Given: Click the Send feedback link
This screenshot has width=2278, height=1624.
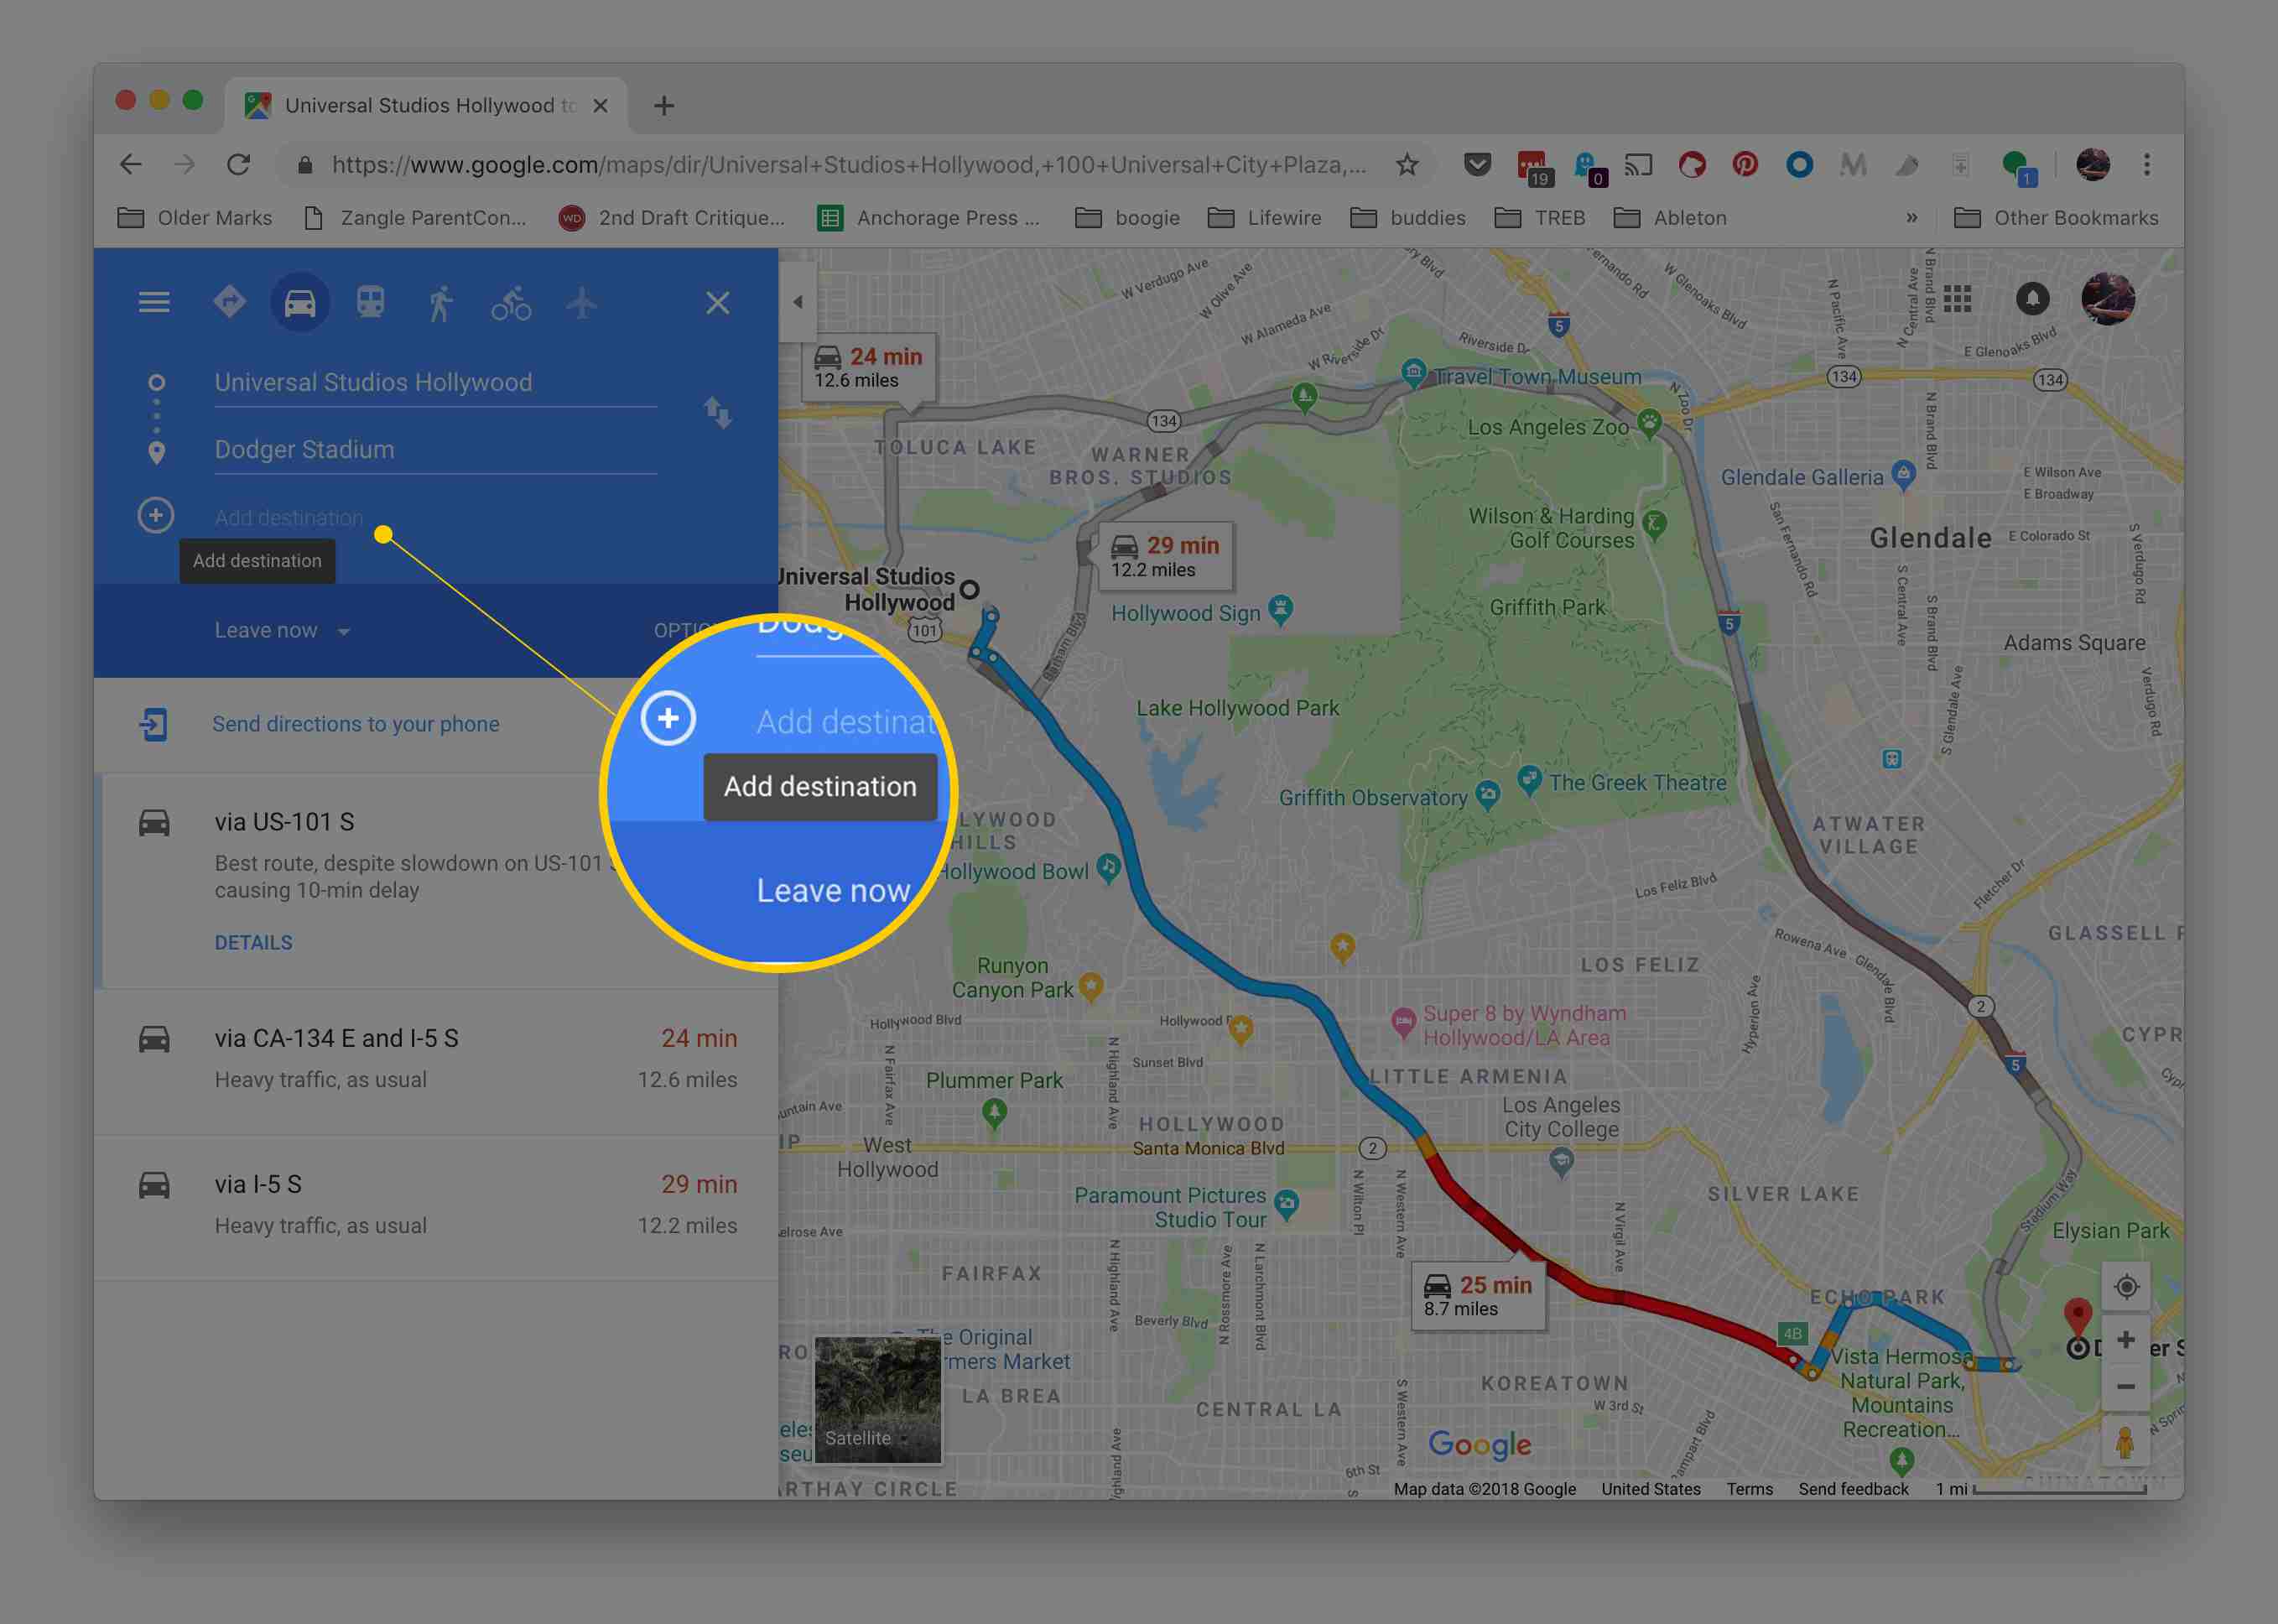Looking at the screenshot, I should click(1853, 1489).
